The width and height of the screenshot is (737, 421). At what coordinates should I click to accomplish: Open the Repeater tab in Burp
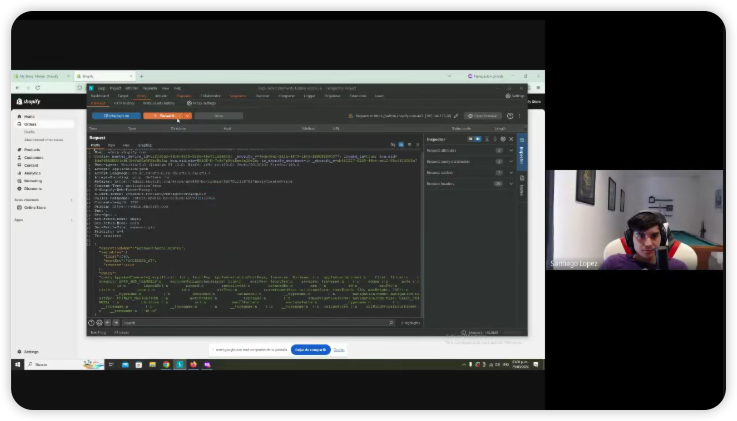pos(183,96)
